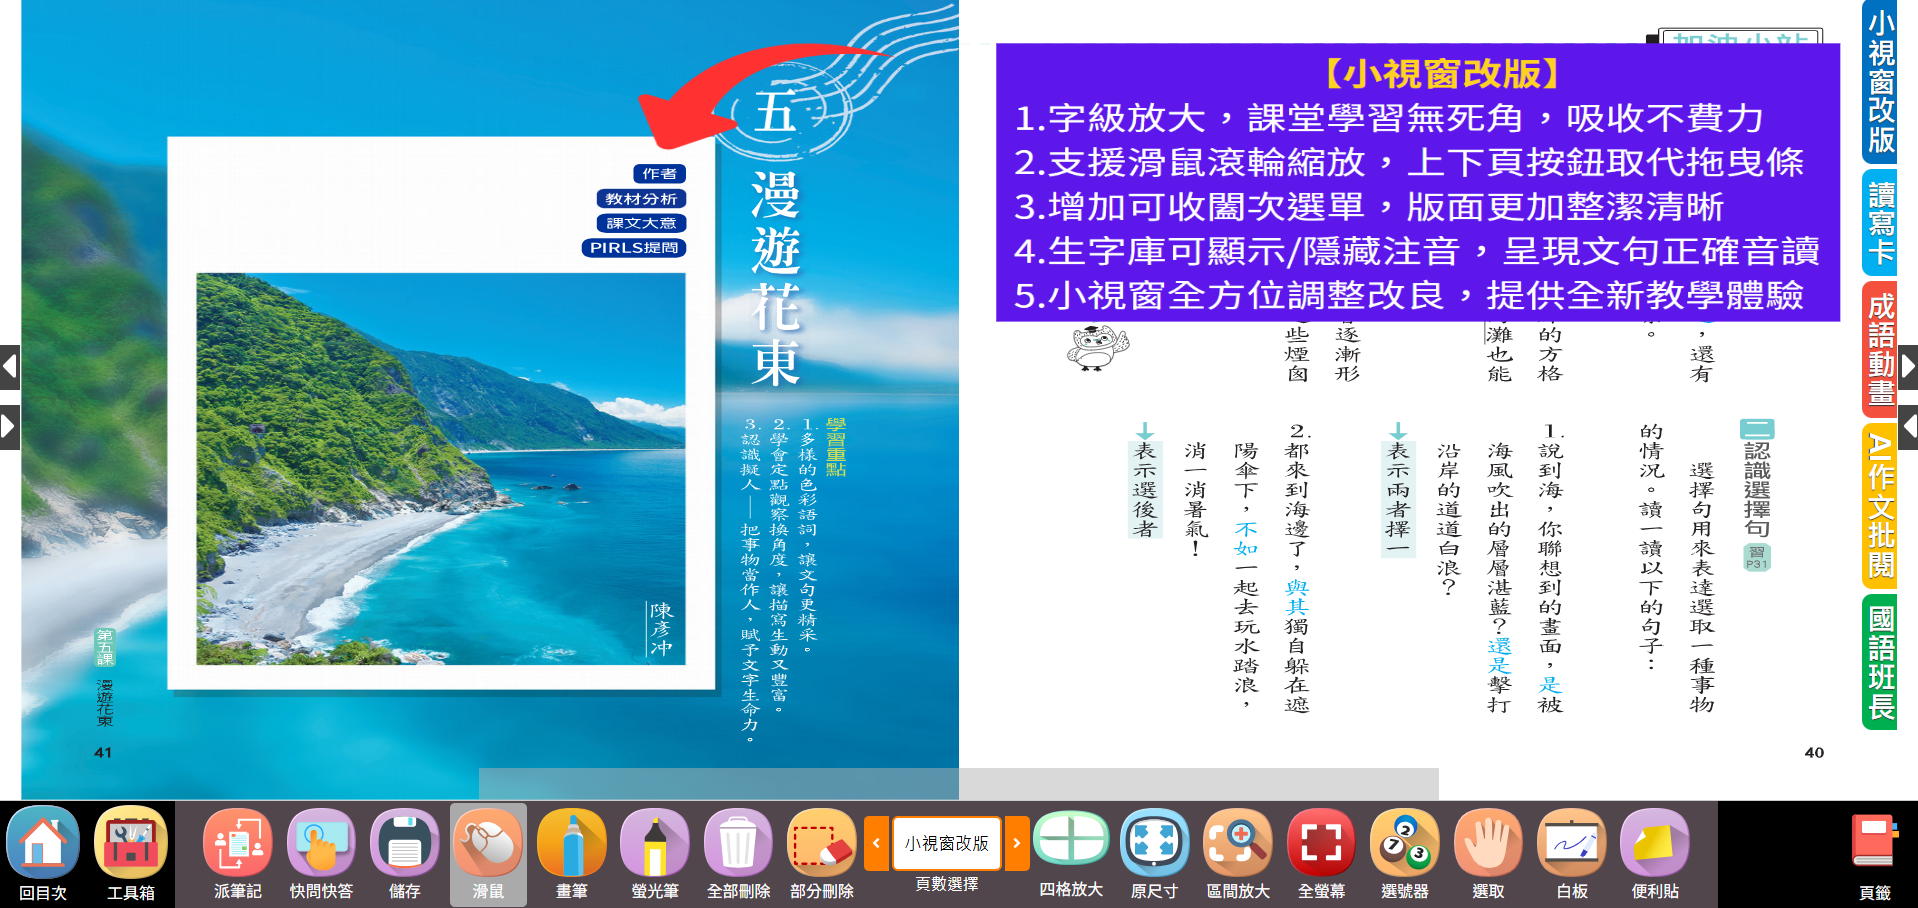This screenshot has width=1918, height=908.
Task: Open the PIRLS提問 button
Action: click(634, 248)
